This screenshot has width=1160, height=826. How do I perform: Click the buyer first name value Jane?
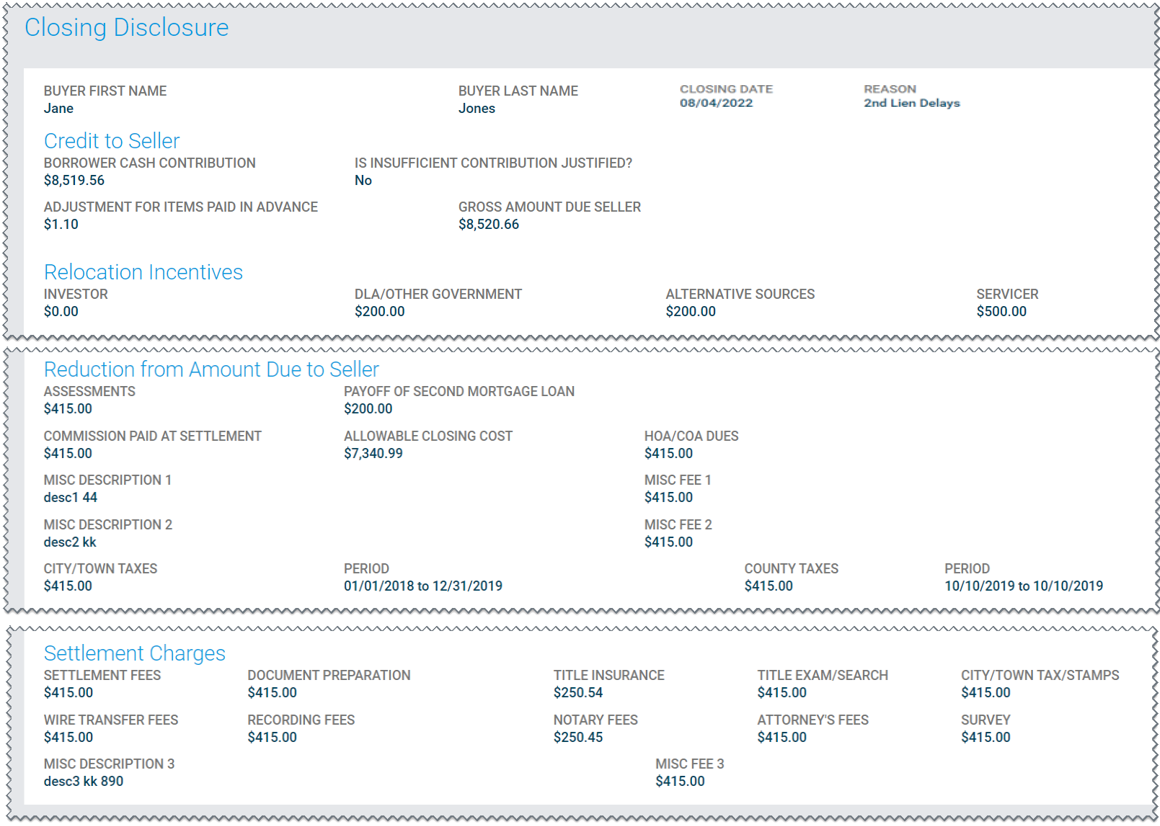pyautogui.click(x=58, y=108)
